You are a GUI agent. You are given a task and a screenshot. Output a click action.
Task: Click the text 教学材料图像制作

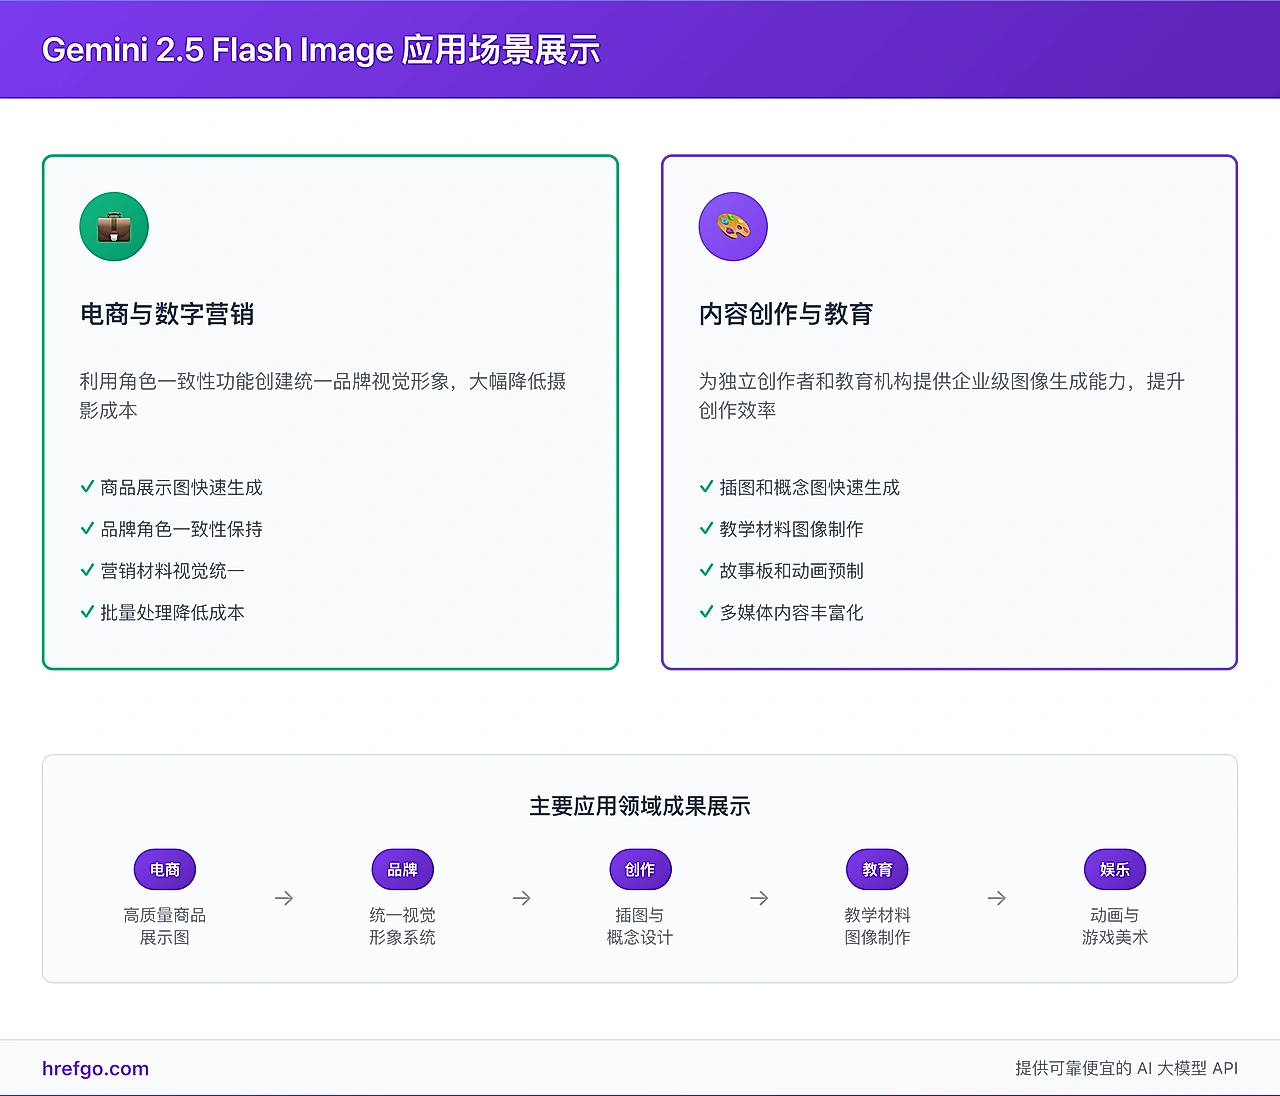pos(791,529)
